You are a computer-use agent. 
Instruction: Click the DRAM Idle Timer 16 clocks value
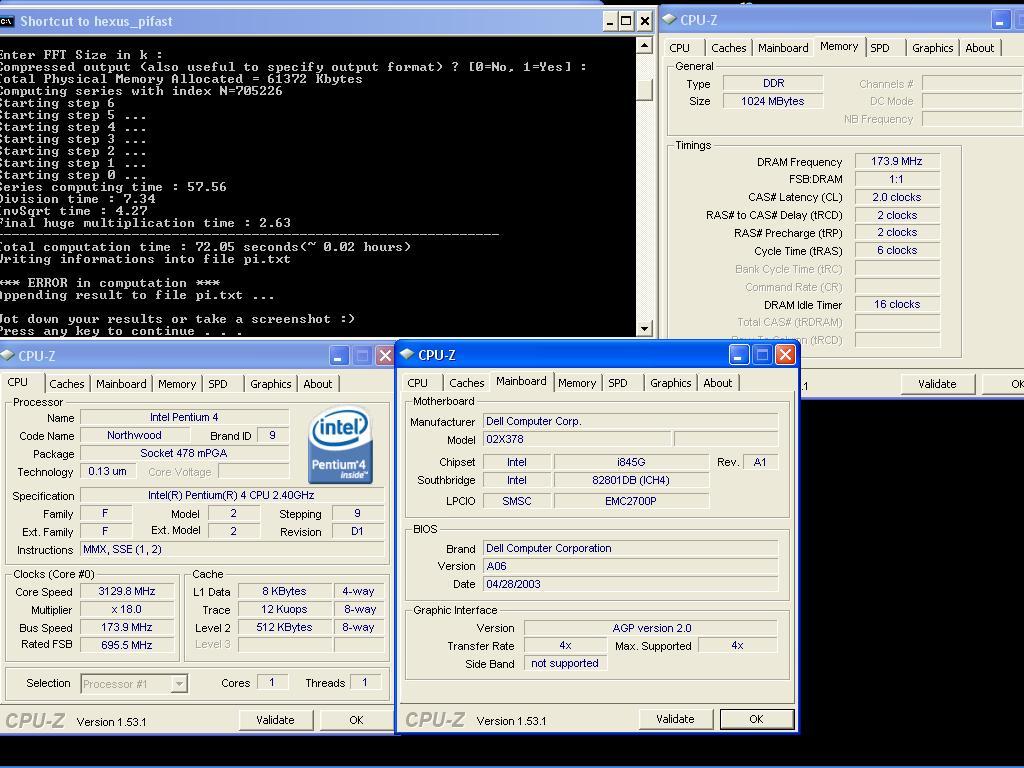897,304
